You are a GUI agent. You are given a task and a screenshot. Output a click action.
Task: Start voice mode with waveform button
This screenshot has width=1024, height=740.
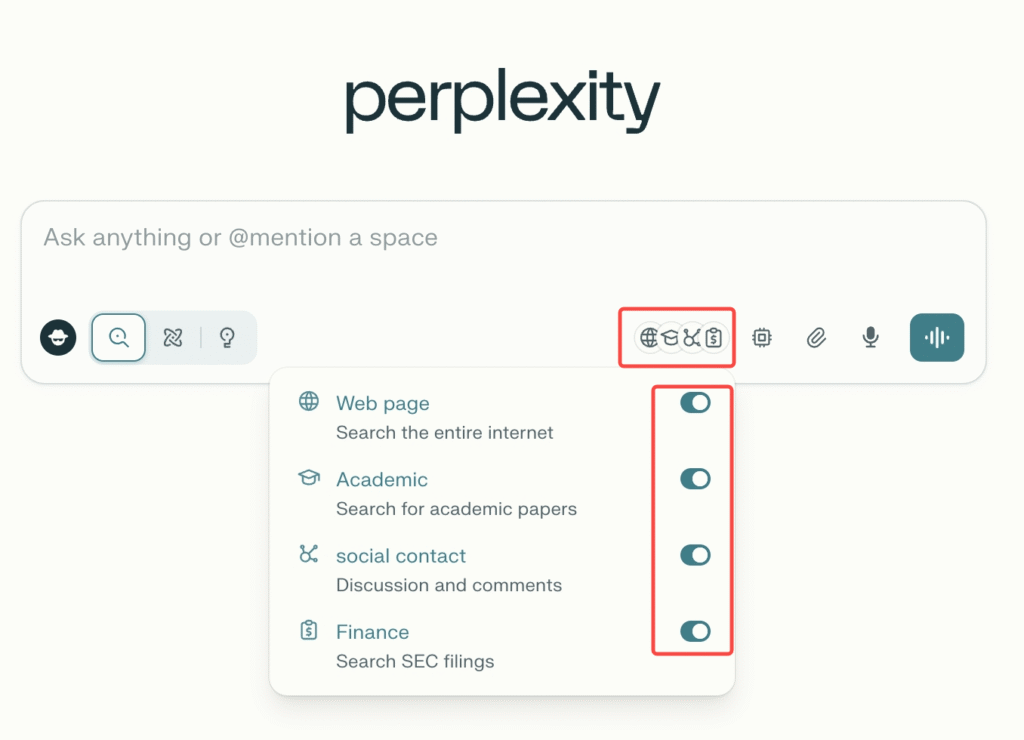pyautogui.click(x=936, y=338)
